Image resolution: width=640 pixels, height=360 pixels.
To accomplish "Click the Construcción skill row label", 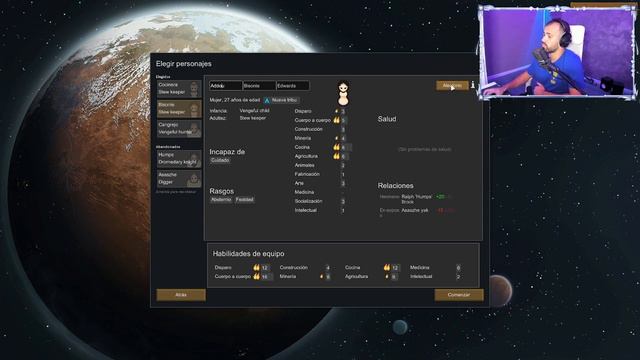I will (x=309, y=129).
